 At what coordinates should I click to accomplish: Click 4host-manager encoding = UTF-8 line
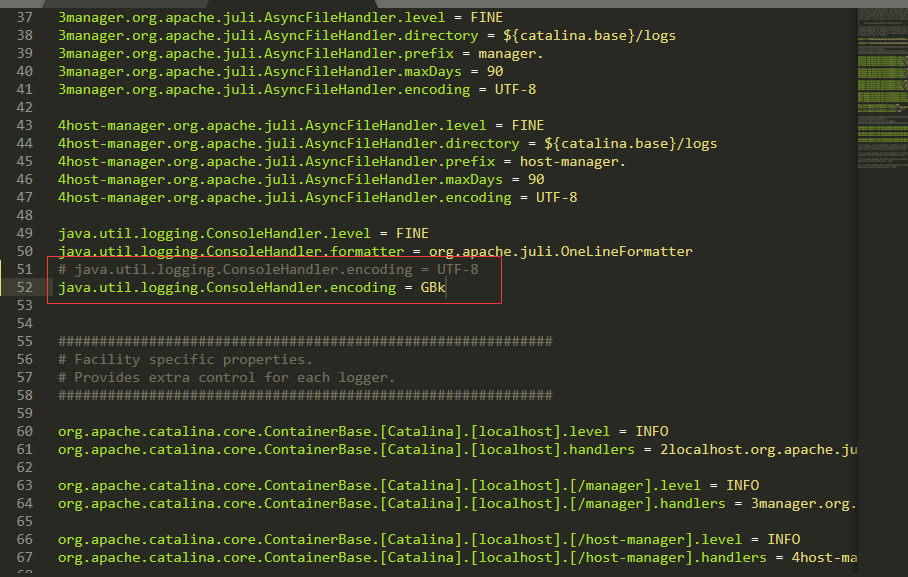tap(317, 197)
